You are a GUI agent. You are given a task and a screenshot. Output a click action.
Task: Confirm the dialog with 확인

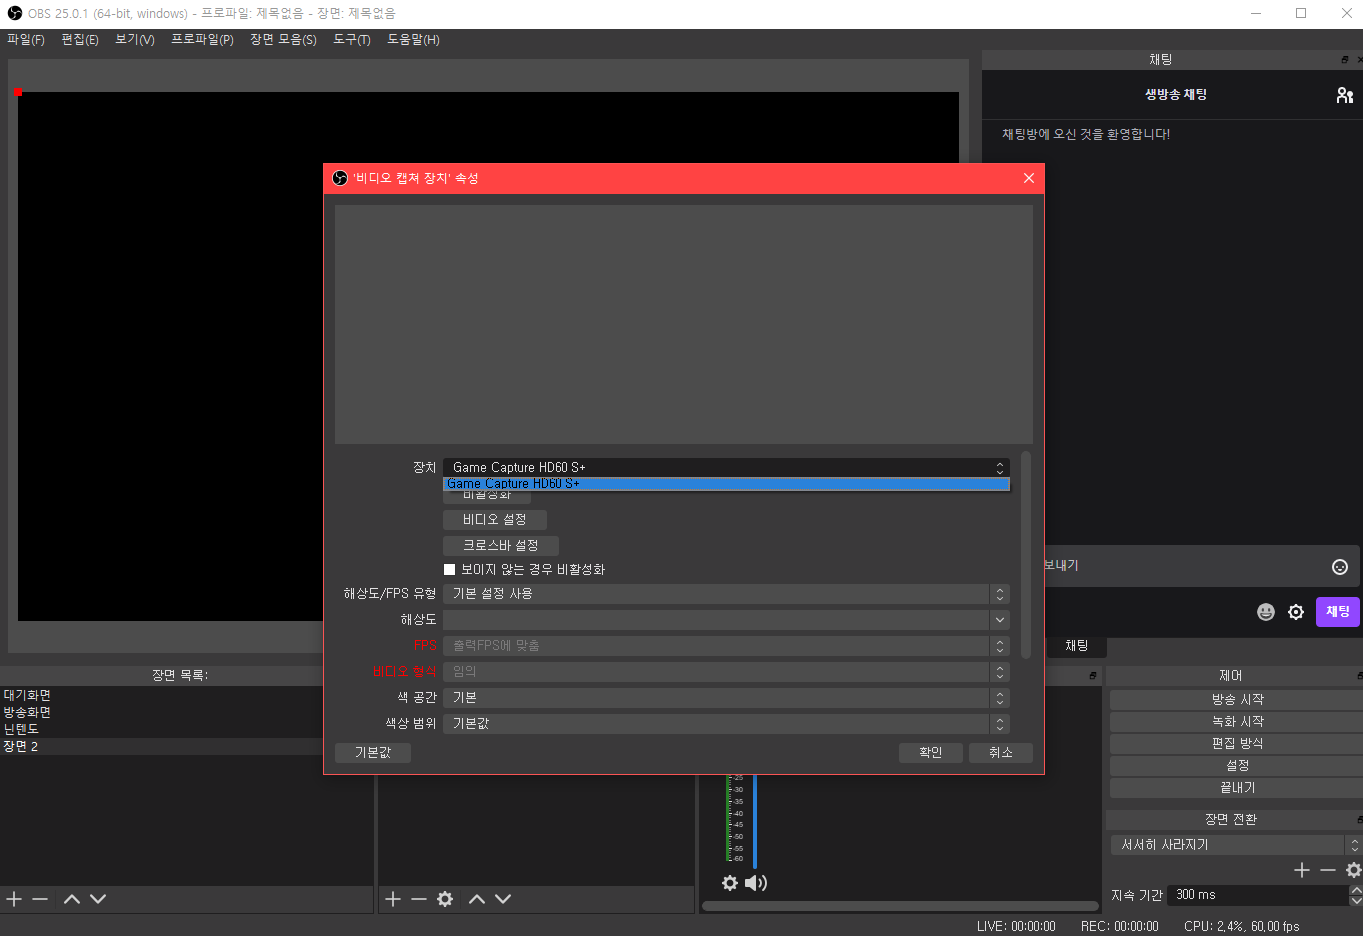pyautogui.click(x=931, y=753)
